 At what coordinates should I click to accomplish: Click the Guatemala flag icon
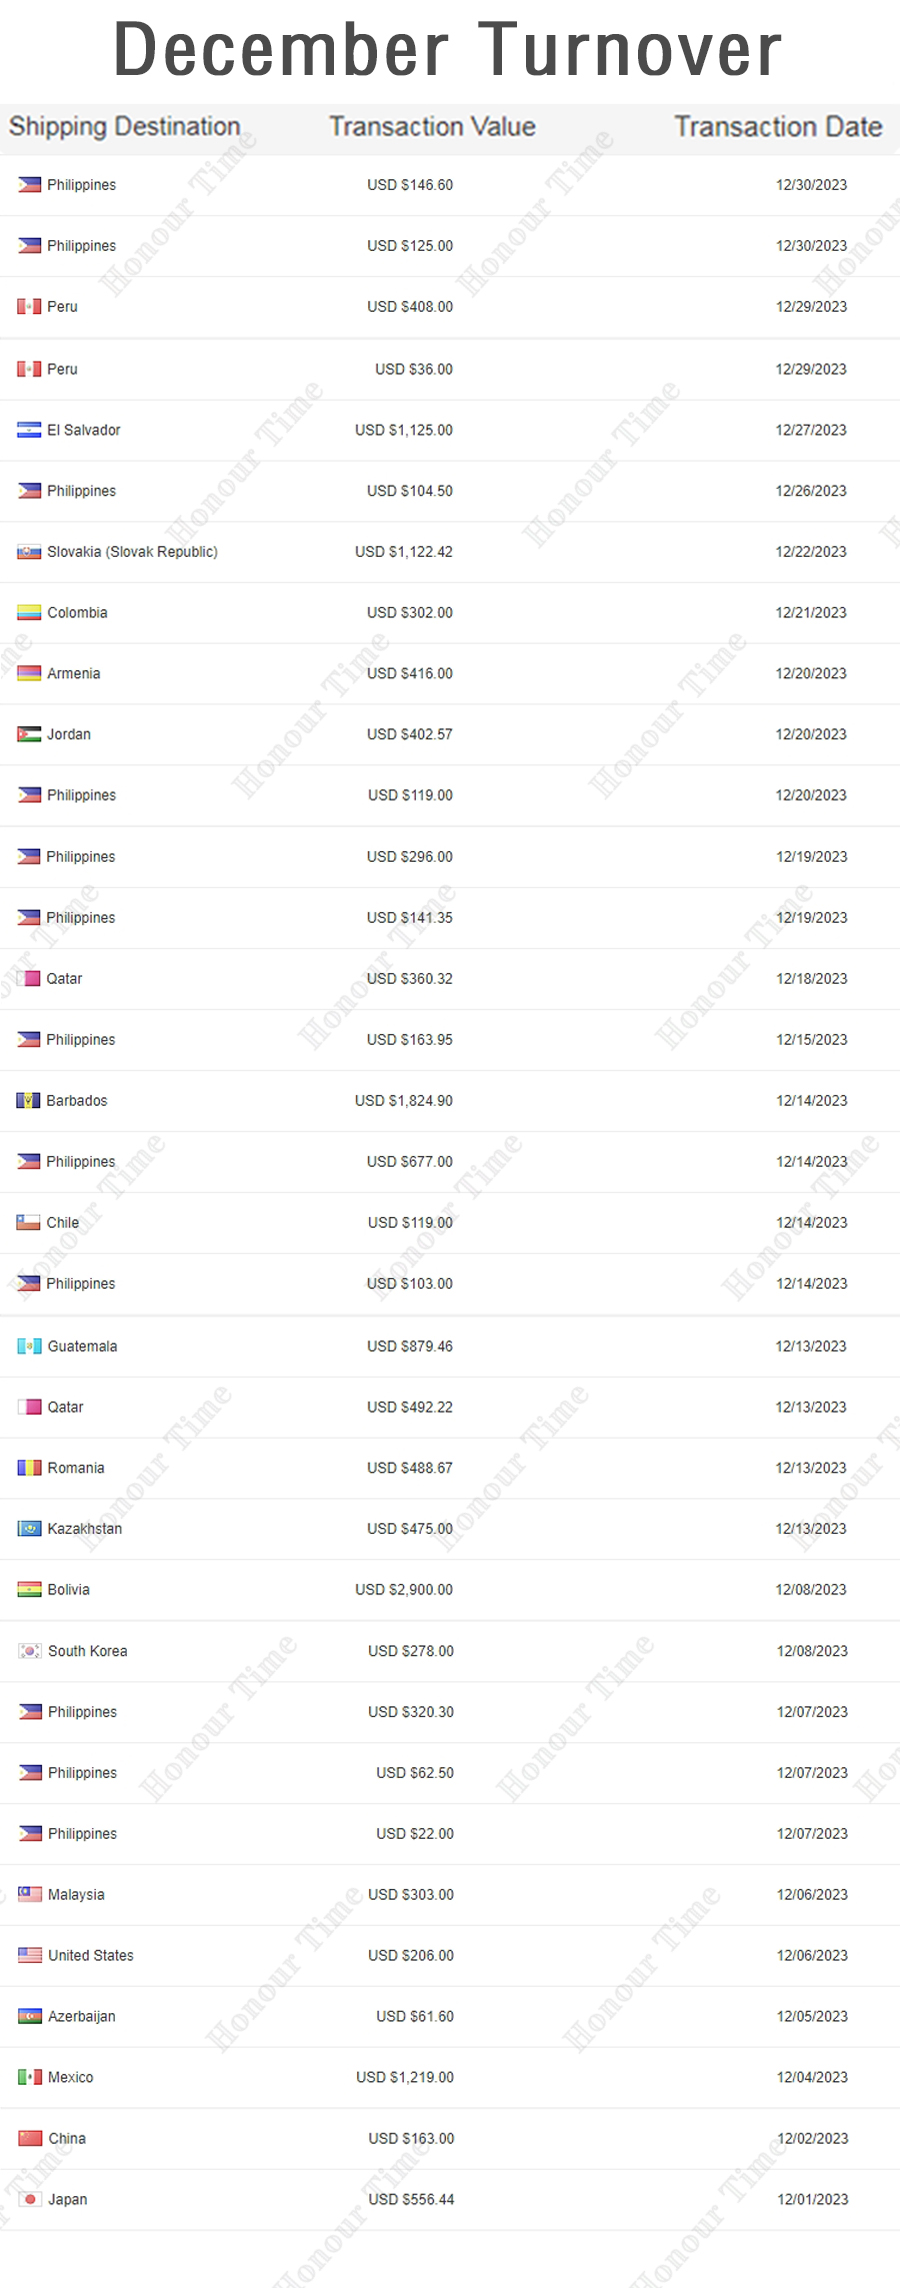pyautogui.click(x=29, y=1346)
